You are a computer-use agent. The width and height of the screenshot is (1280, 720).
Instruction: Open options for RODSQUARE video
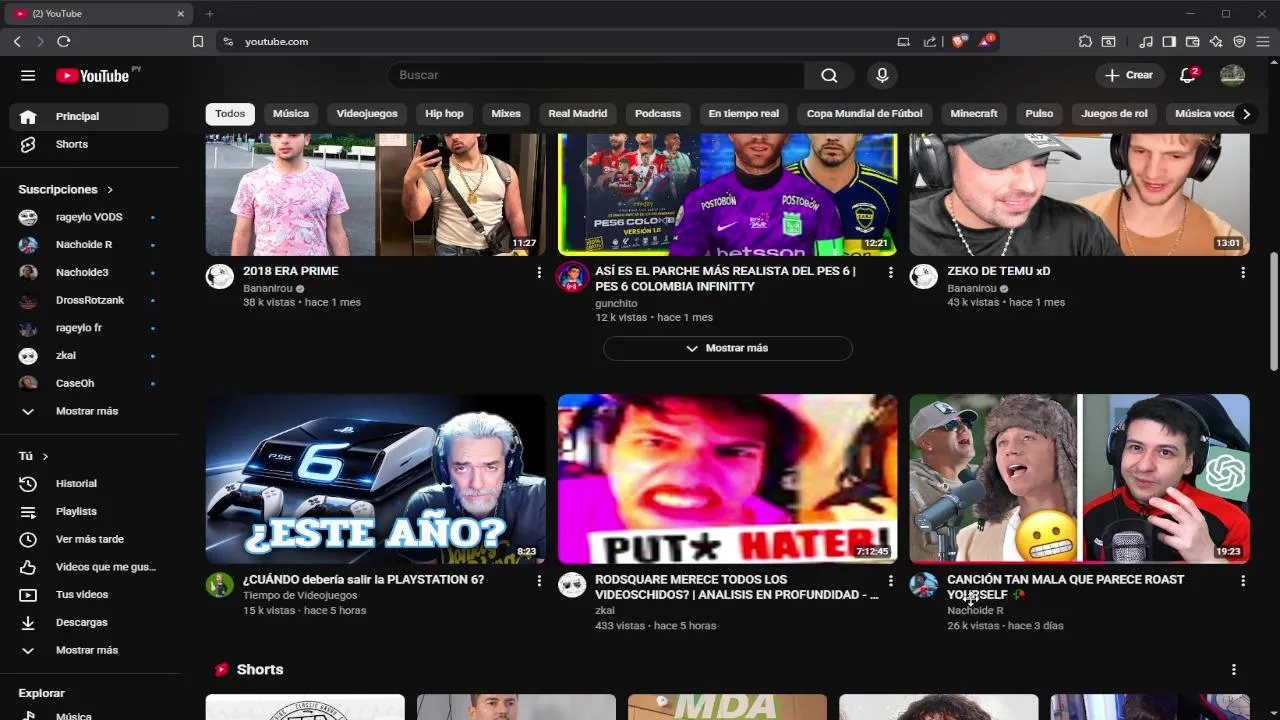click(891, 580)
